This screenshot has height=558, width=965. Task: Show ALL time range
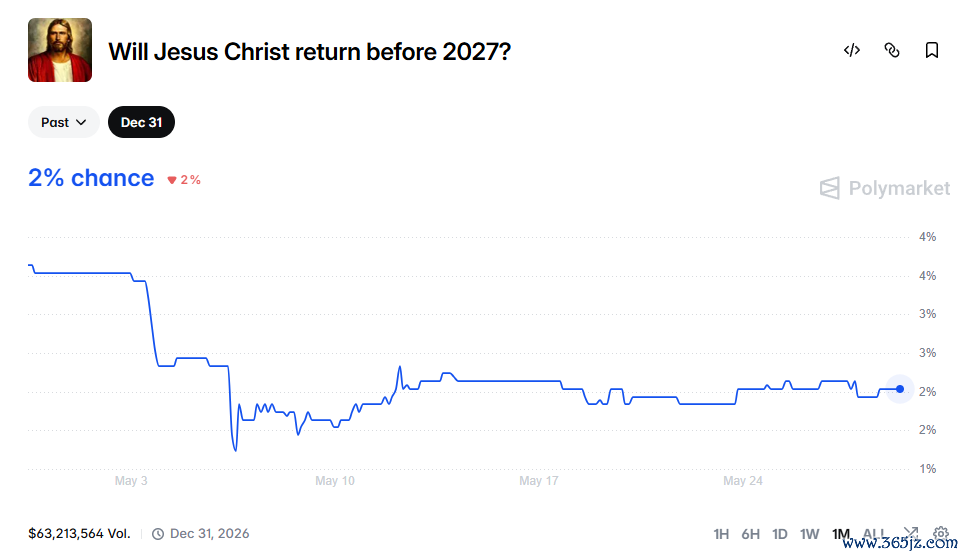point(875,534)
